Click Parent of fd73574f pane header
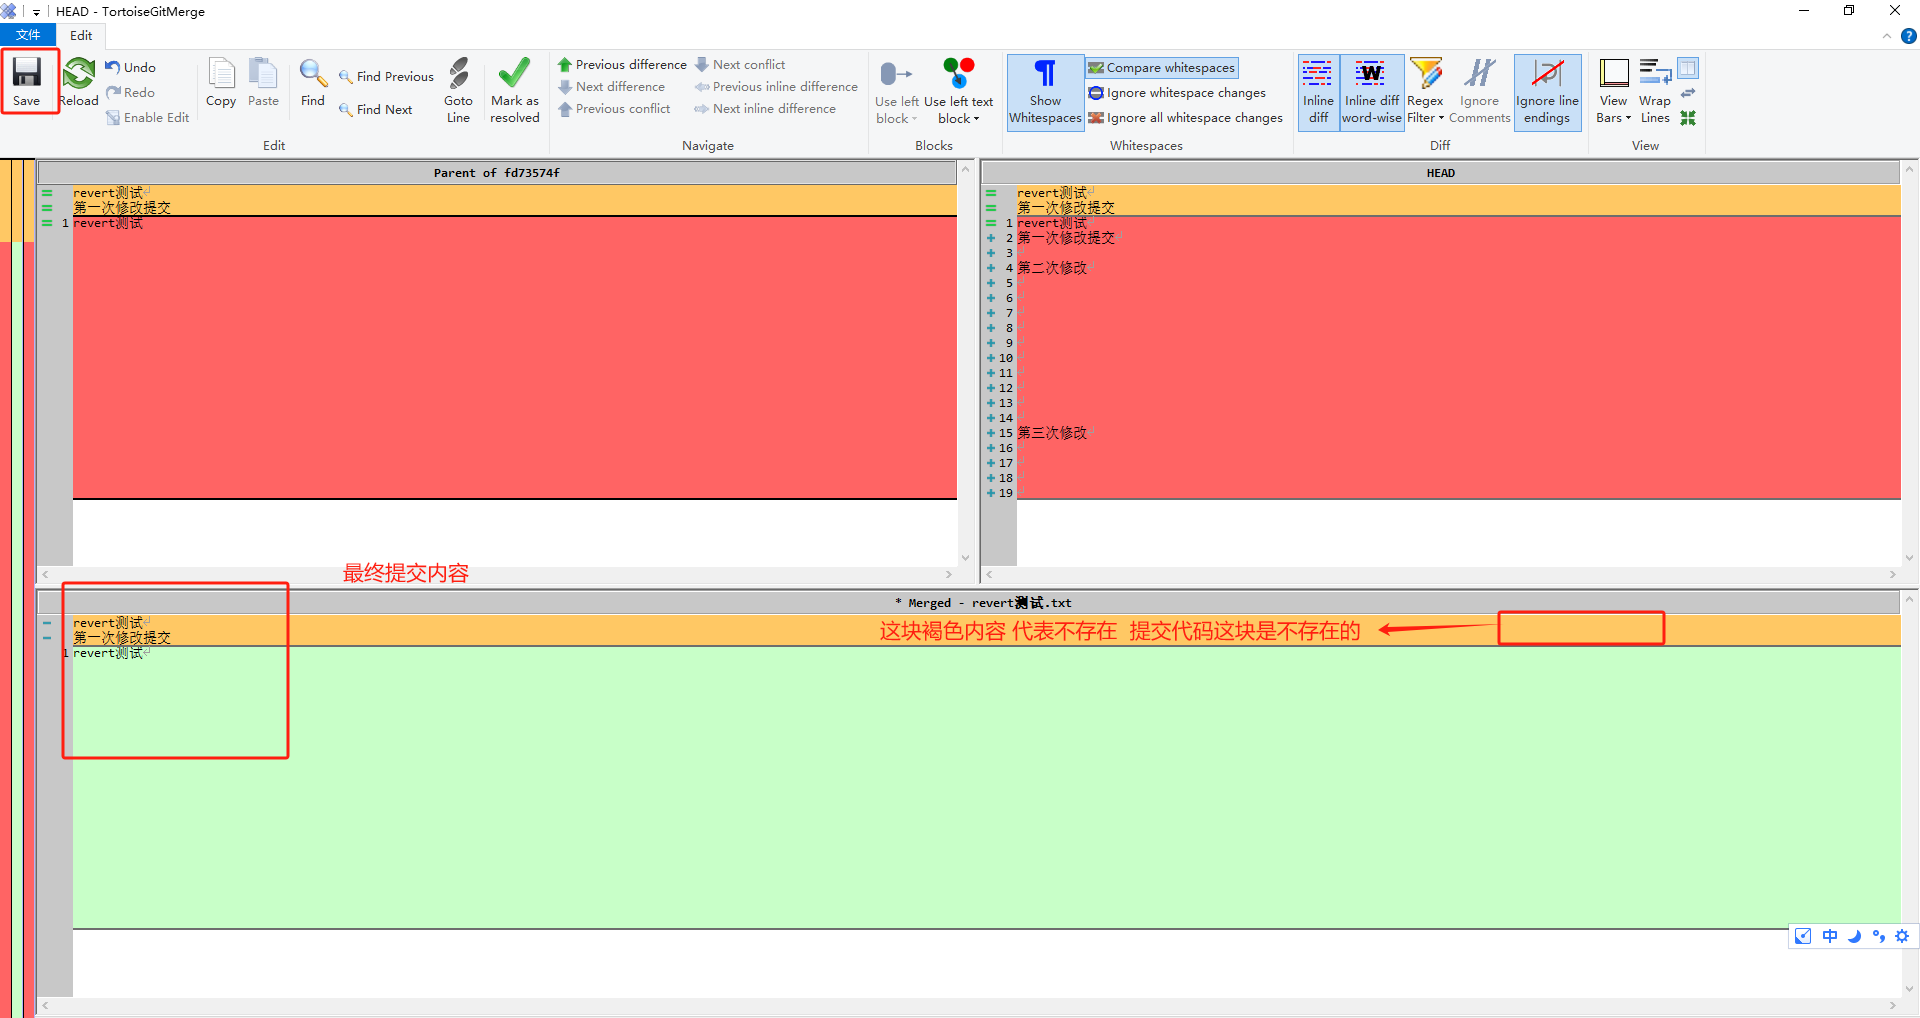The height and width of the screenshot is (1018, 1920). click(x=497, y=172)
